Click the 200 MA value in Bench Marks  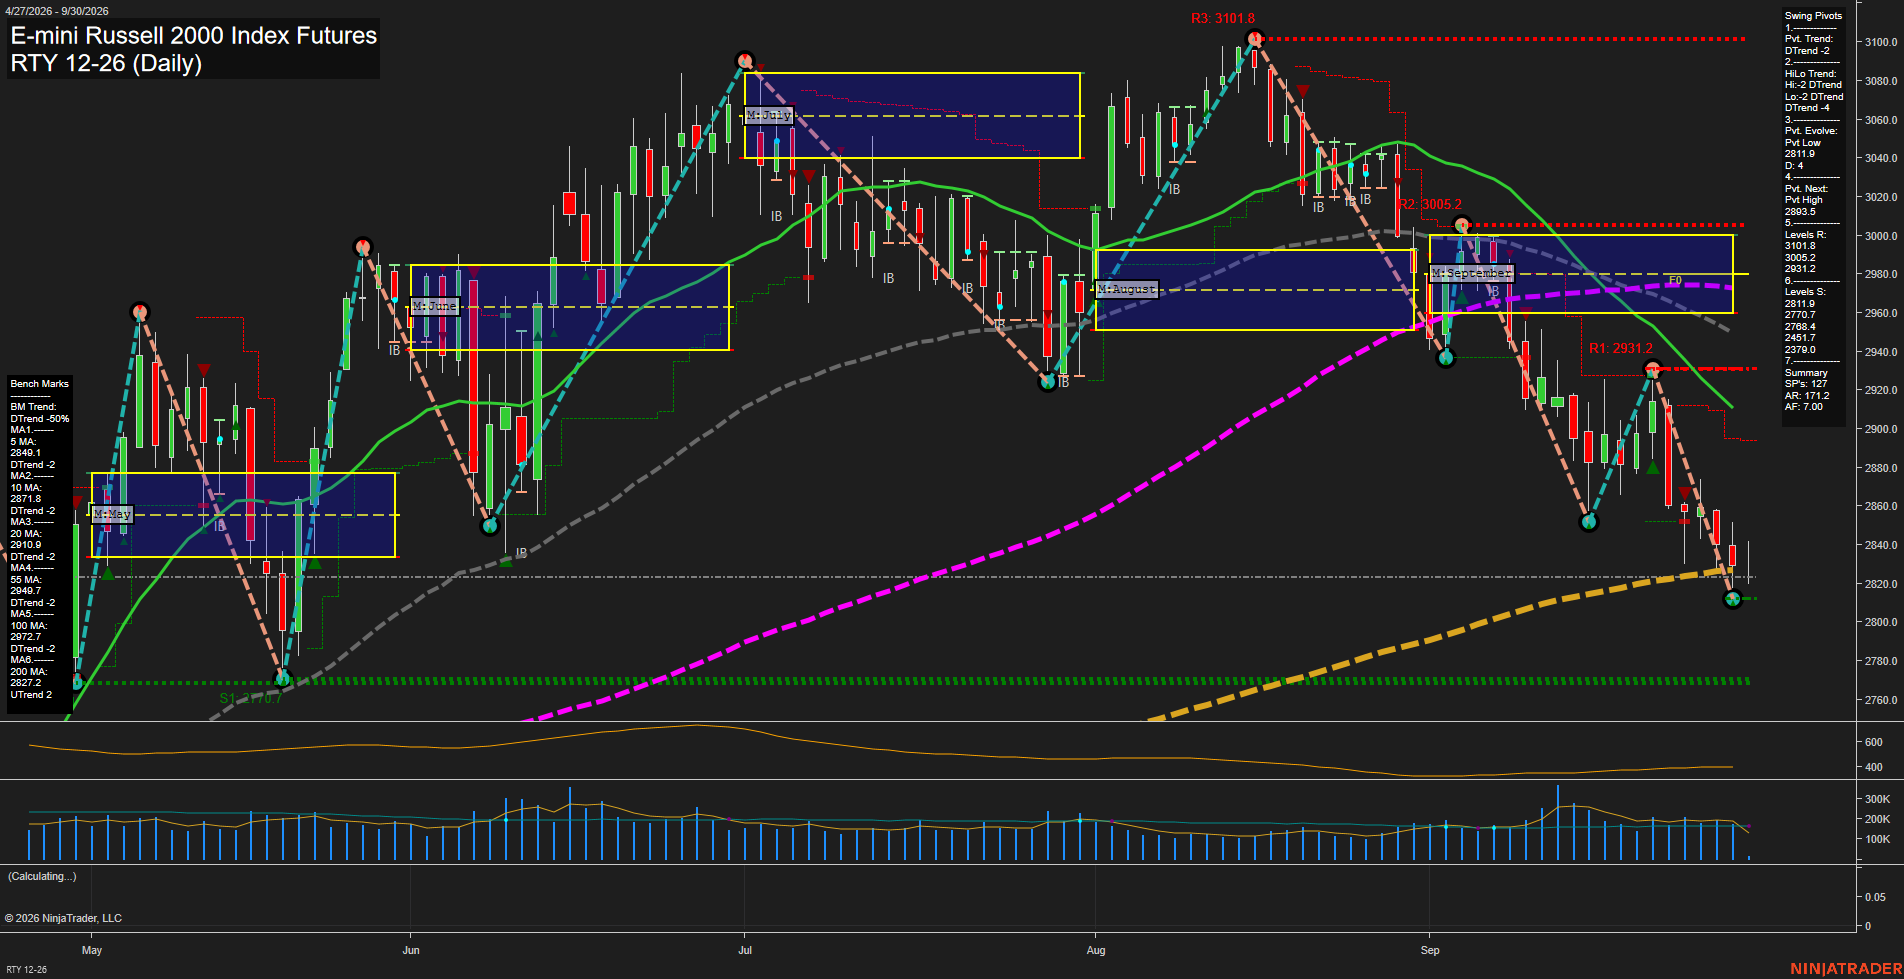coord(26,683)
